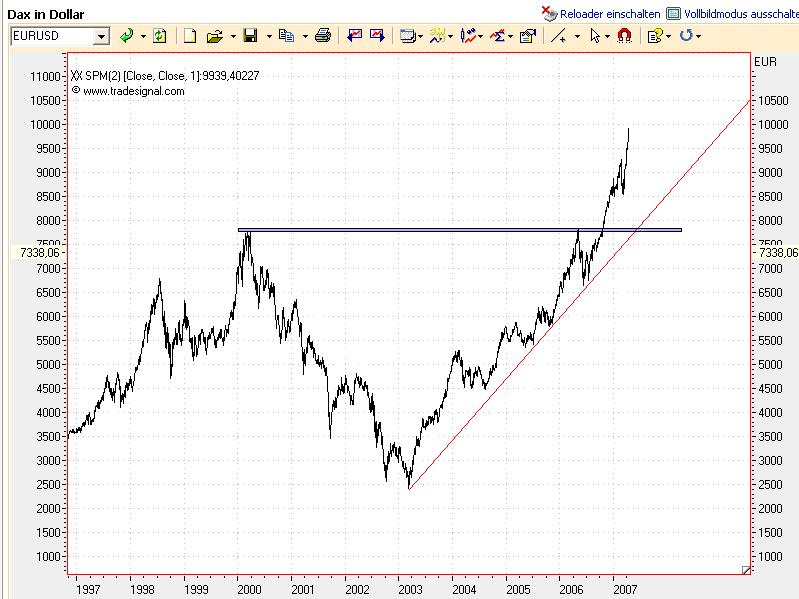Click the chart resize grip at corner
The image size is (799, 599).
pos(746,570)
